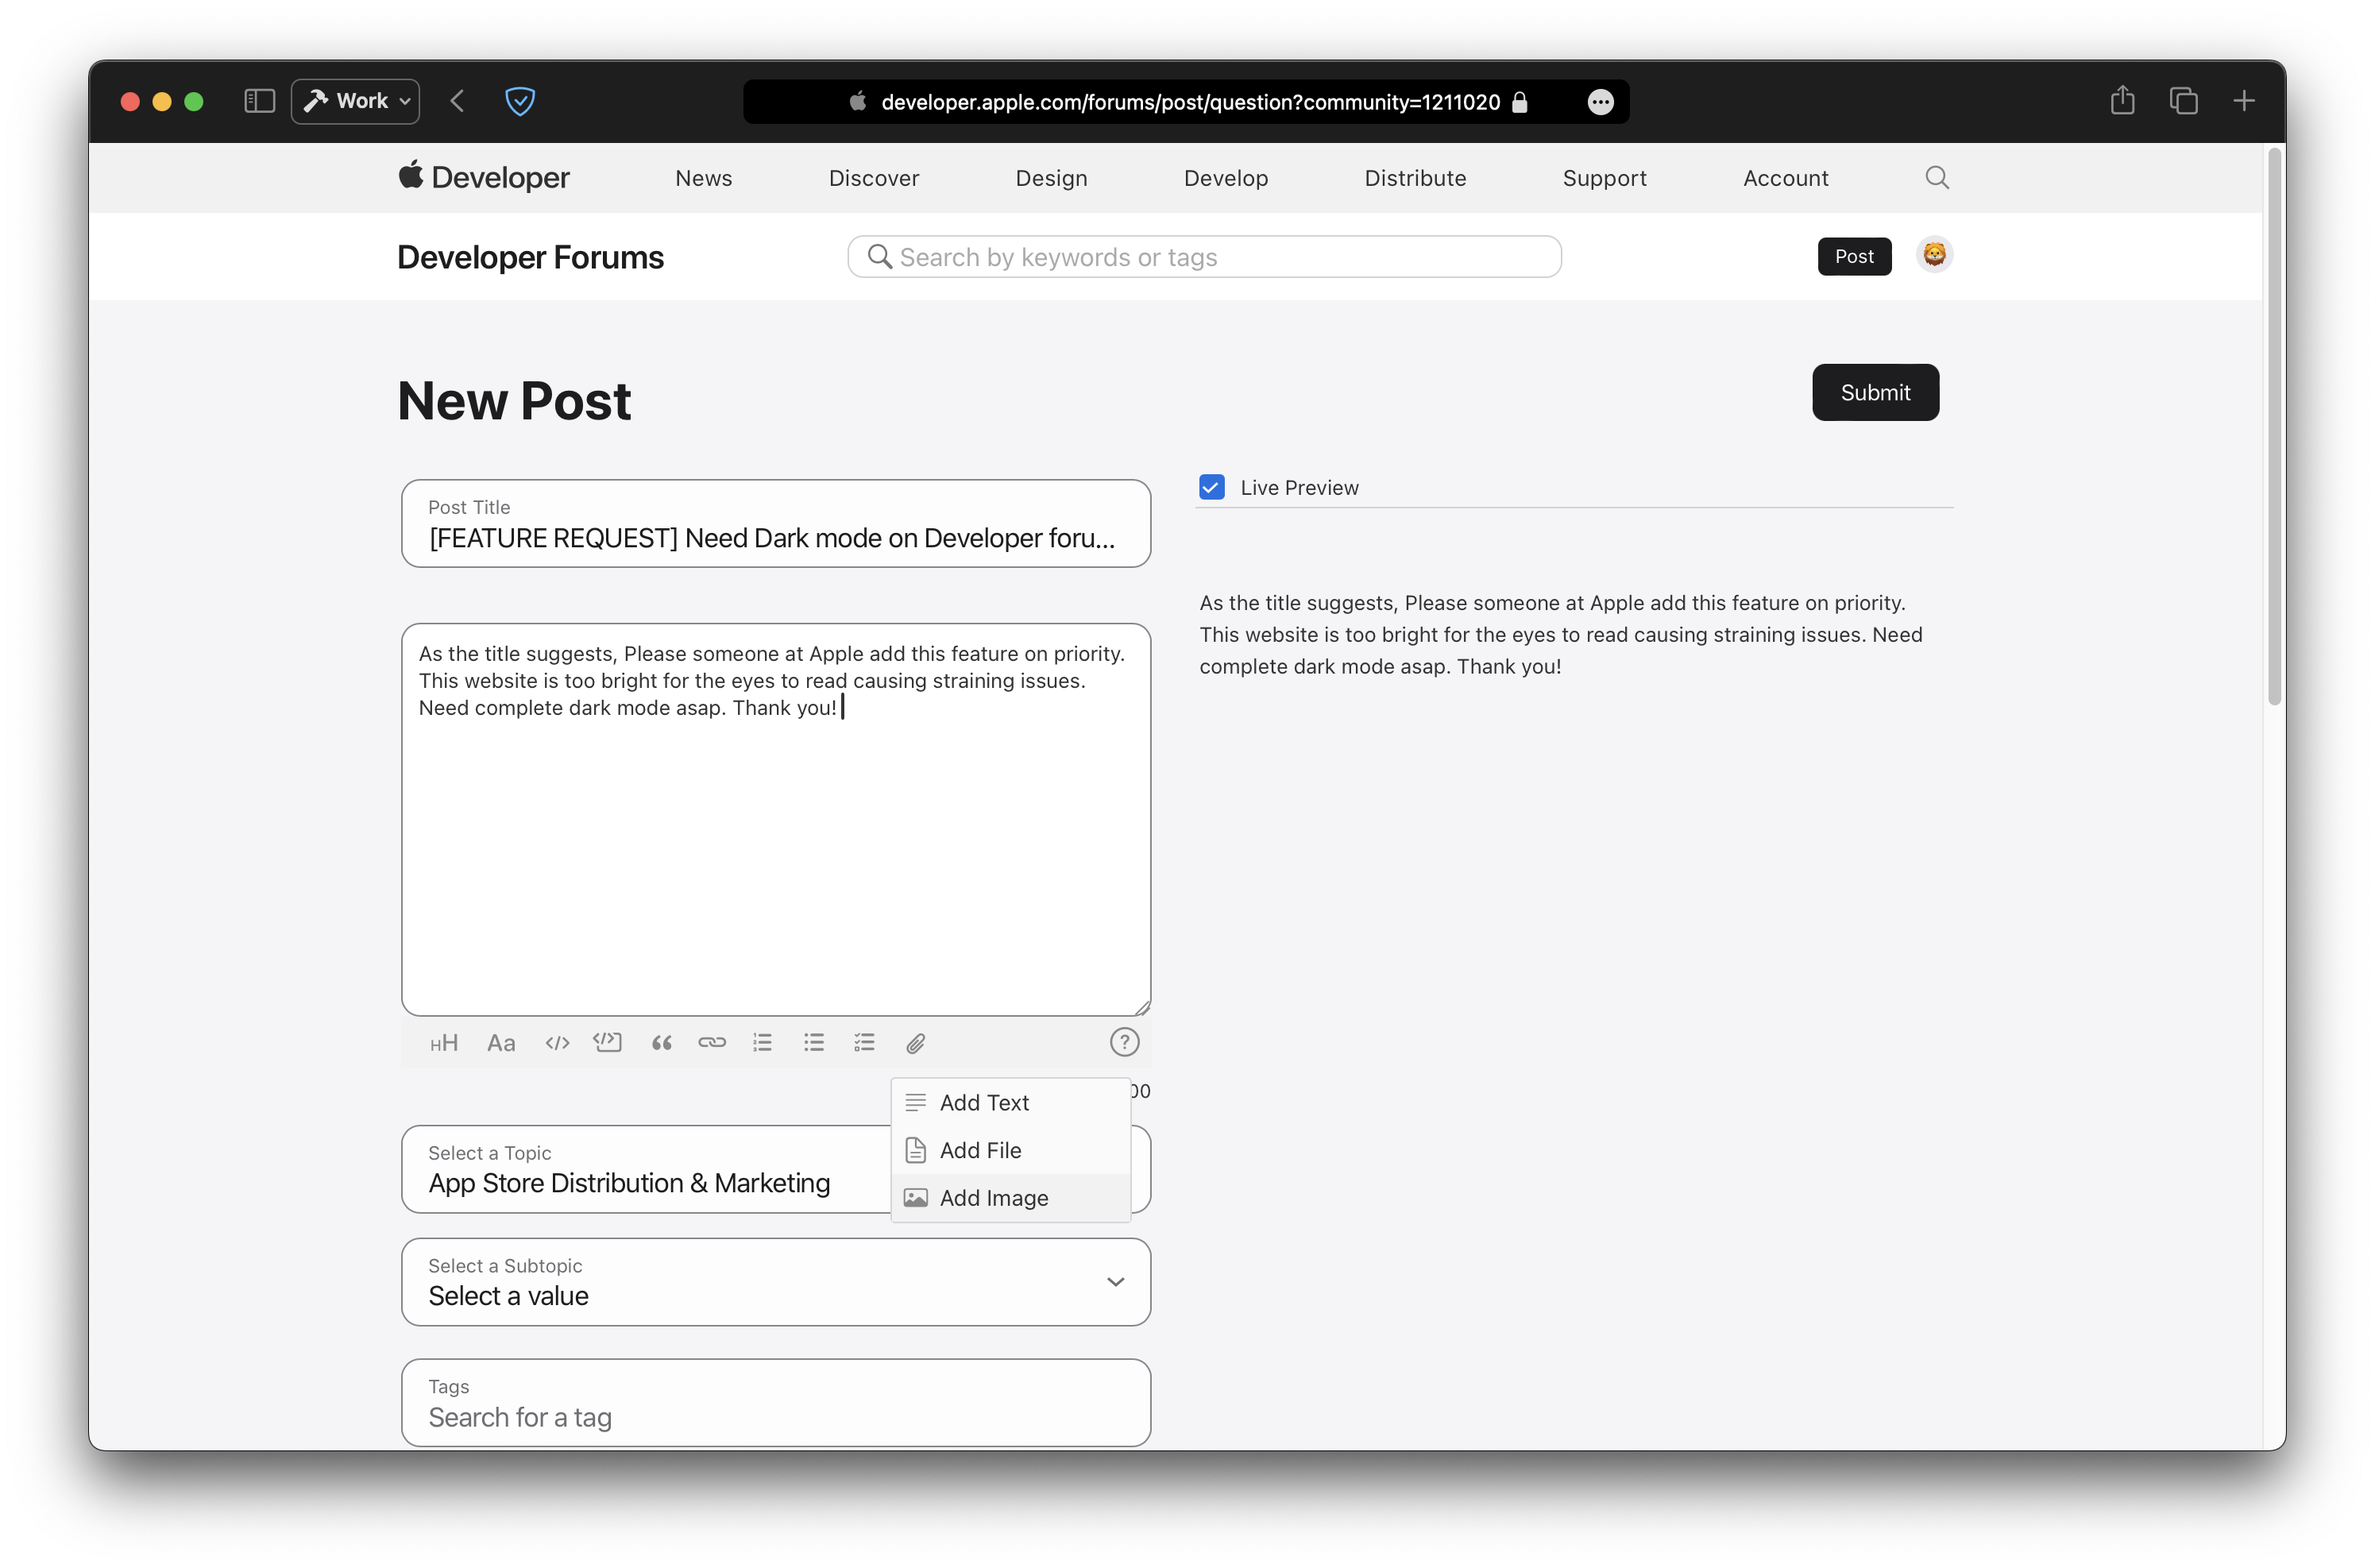
Task: Insert inline code with the </> icon
Action: [x=557, y=1043]
